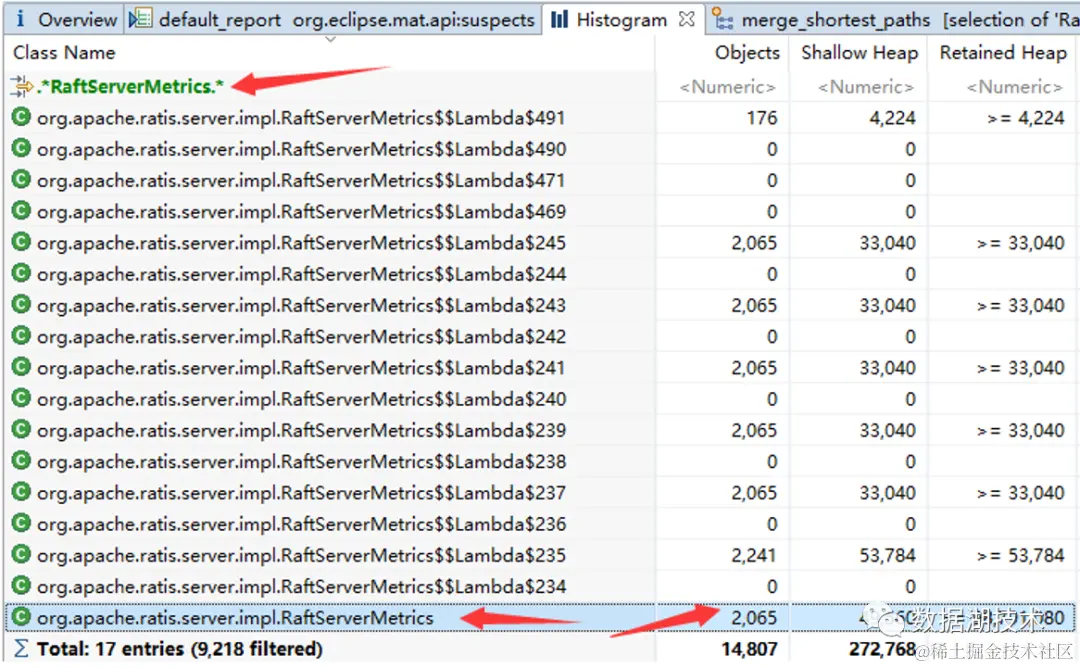Click class icon of RaftServerMetrics row
Screen dimensions: 1080x668
(21, 617)
